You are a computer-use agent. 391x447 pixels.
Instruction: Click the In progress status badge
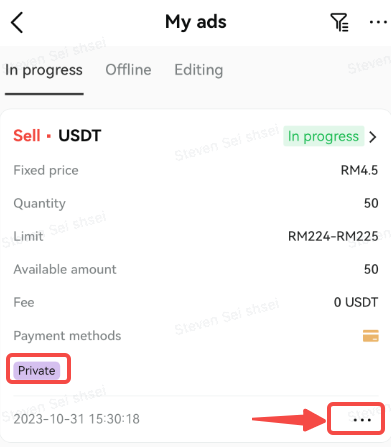pos(323,136)
